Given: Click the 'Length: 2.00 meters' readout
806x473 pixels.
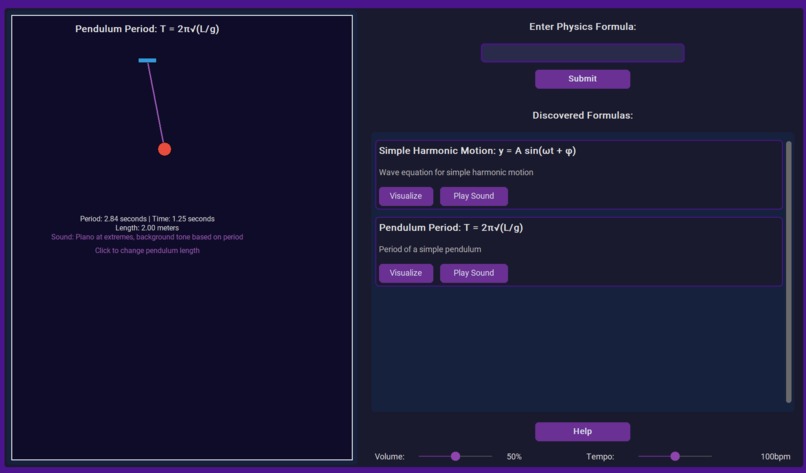Looking at the screenshot, I should point(147,228).
